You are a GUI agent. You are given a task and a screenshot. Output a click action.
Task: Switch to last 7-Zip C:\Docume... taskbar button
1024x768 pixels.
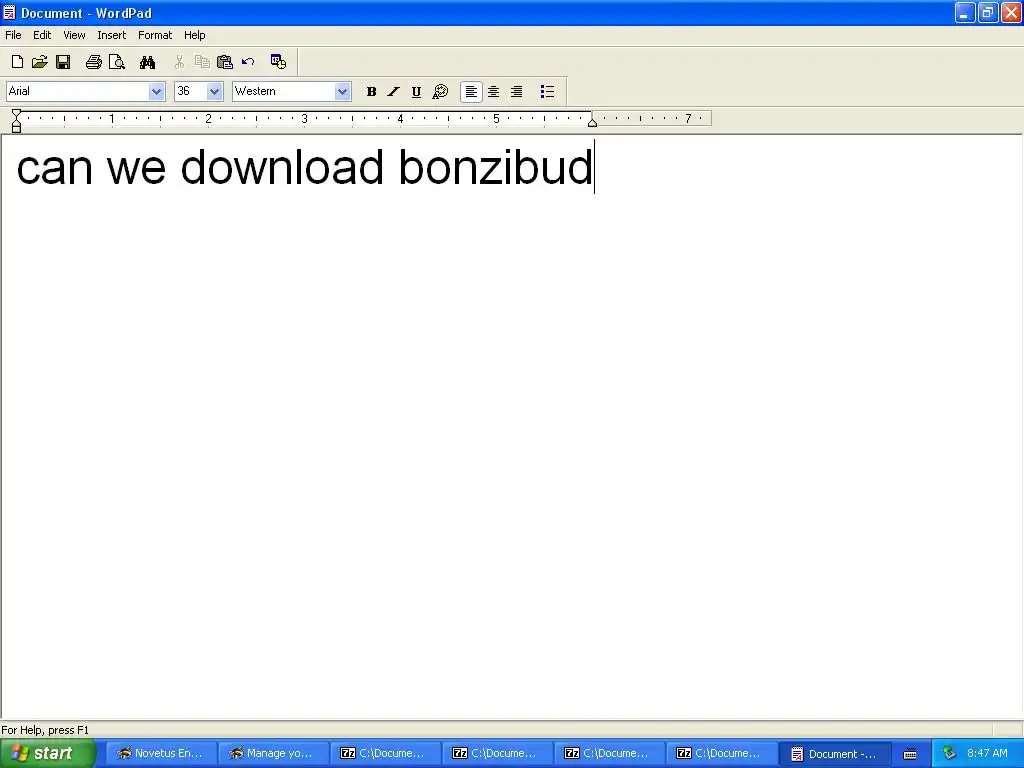click(x=721, y=754)
